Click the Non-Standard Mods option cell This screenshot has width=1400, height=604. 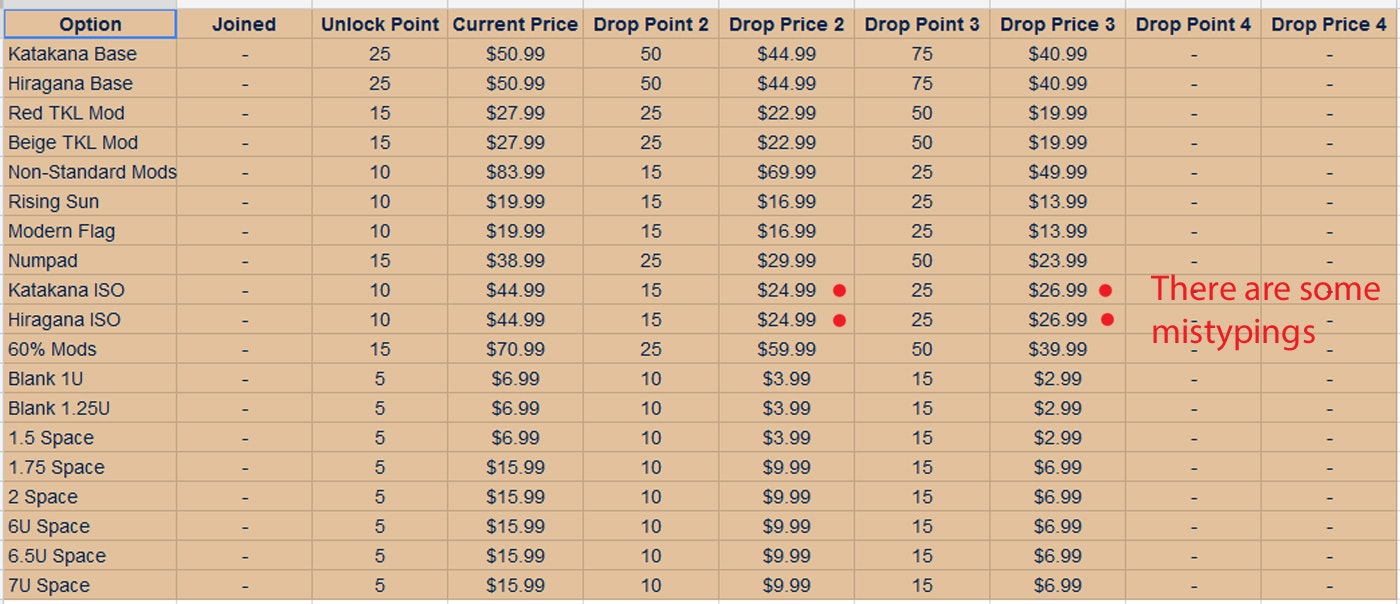[x=92, y=172]
